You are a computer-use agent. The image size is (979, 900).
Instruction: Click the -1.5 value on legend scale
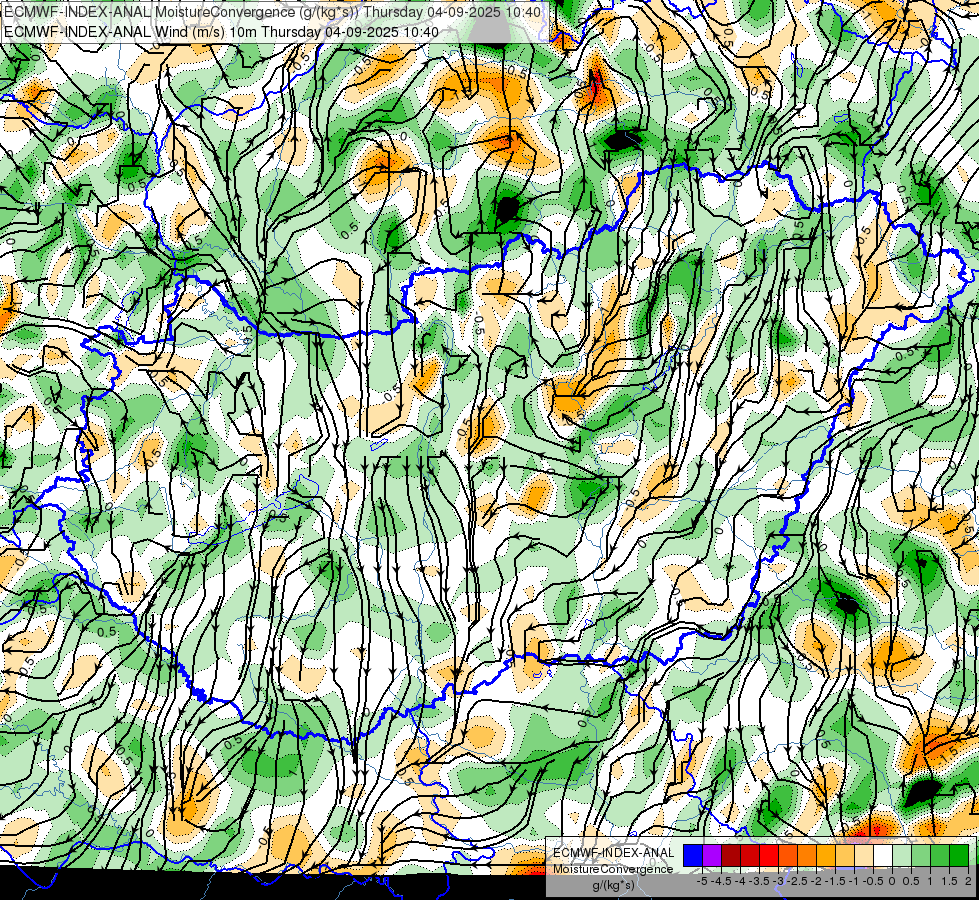[835, 881]
